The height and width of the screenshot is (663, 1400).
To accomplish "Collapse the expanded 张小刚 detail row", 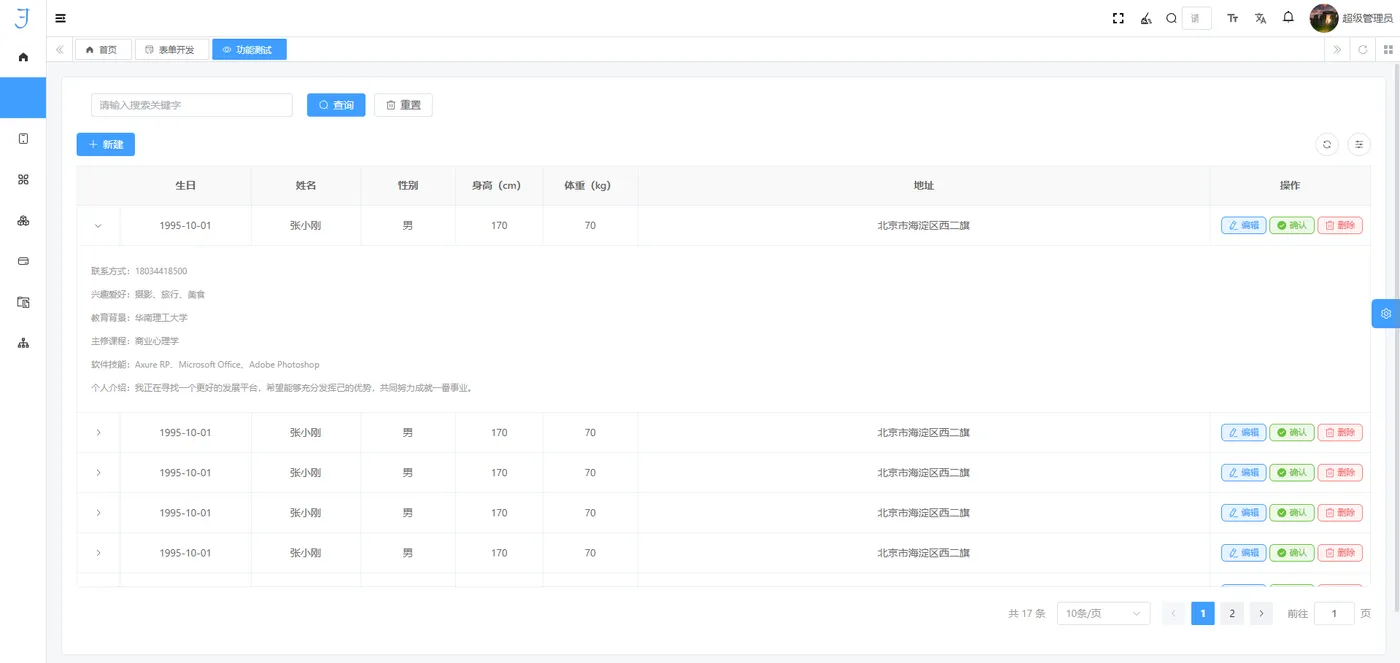I will pyautogui.click(x=98, y=225).
